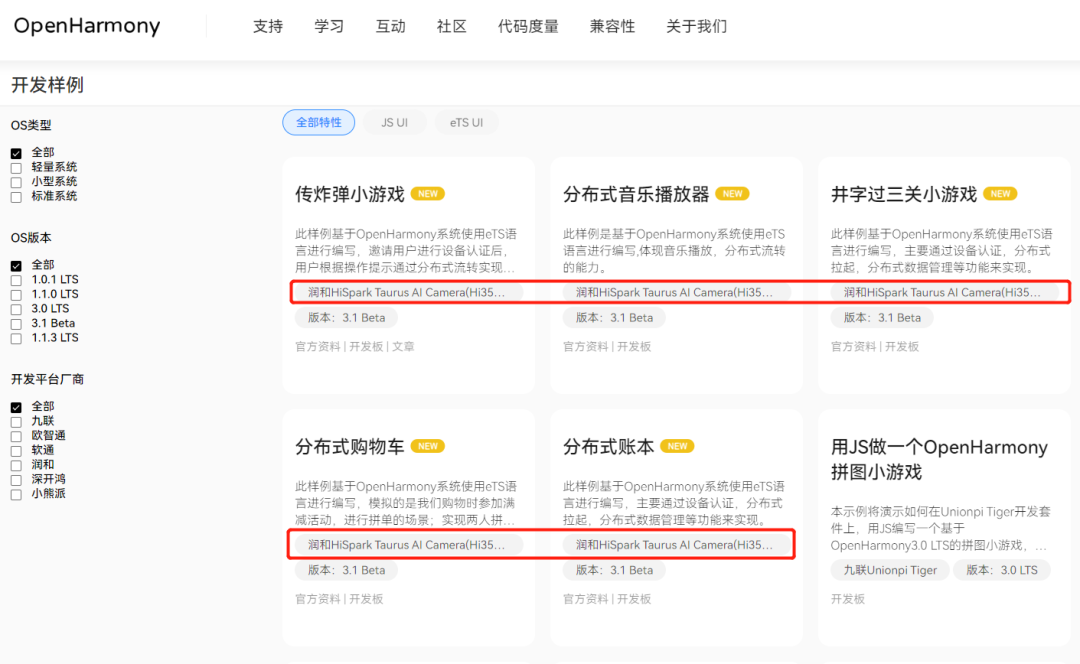Check the 标准系统 checkbox

pos(16,197)
